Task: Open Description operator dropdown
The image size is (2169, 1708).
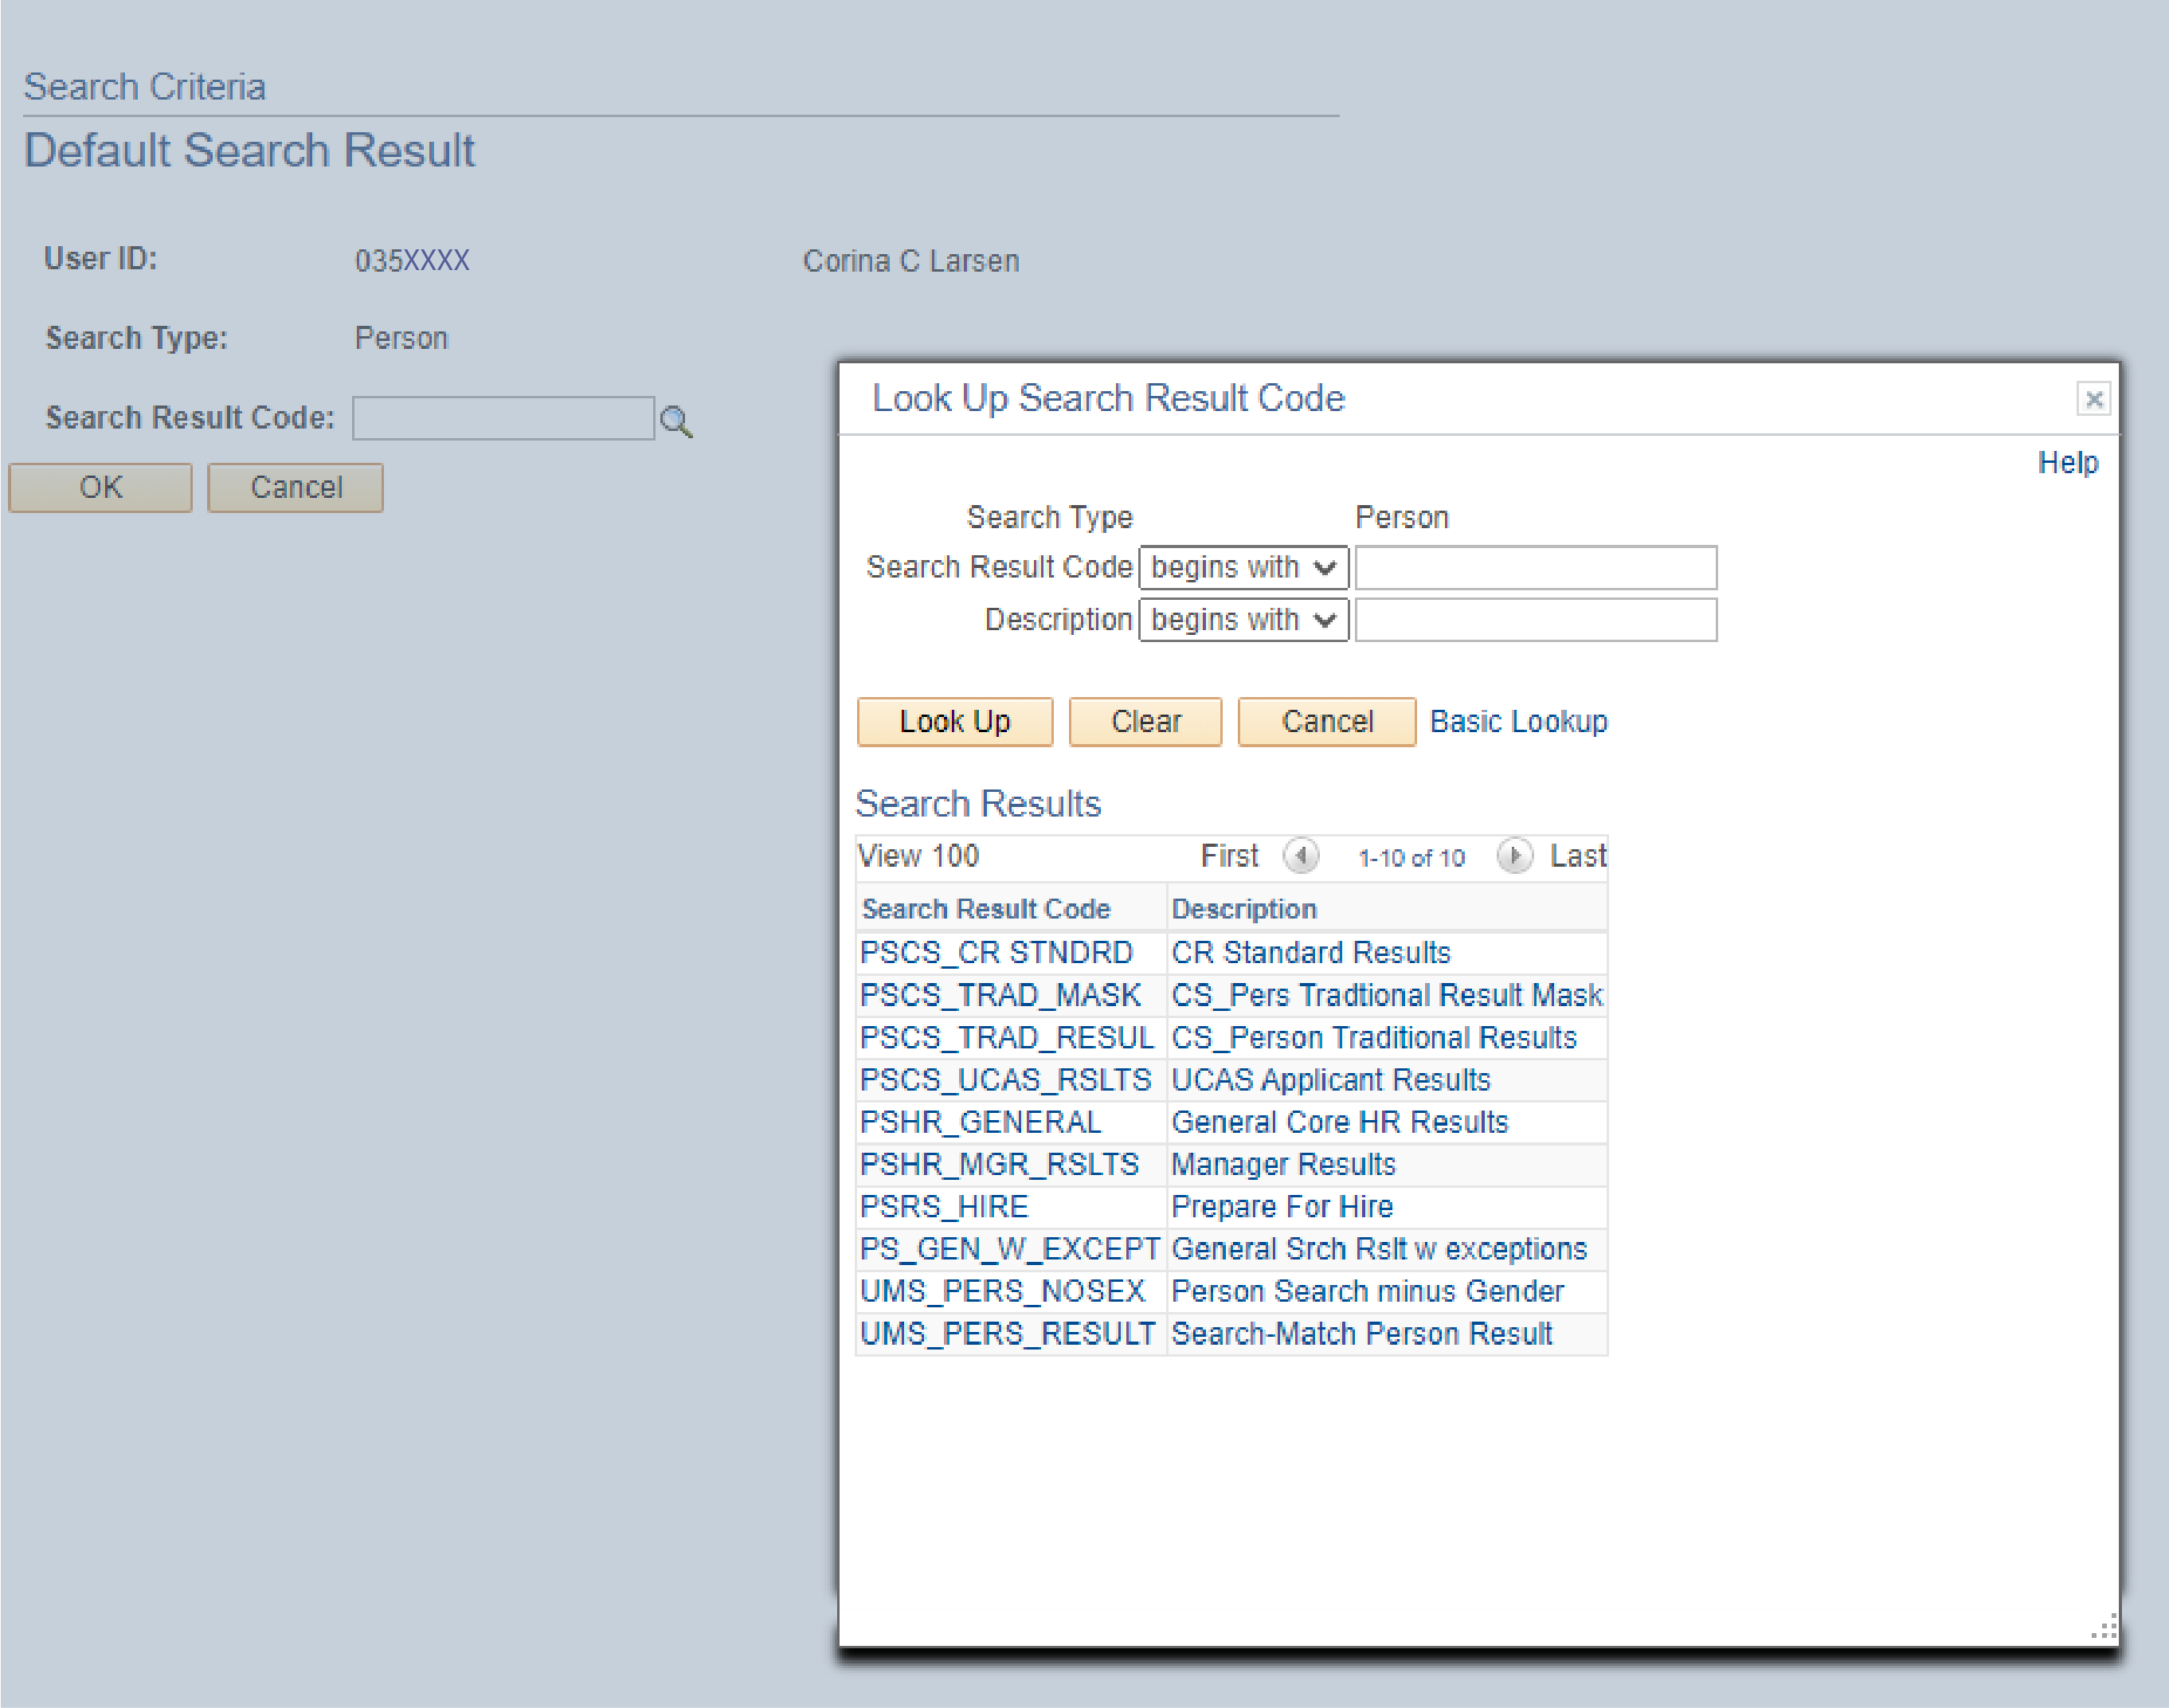Action: [1244, 620]
